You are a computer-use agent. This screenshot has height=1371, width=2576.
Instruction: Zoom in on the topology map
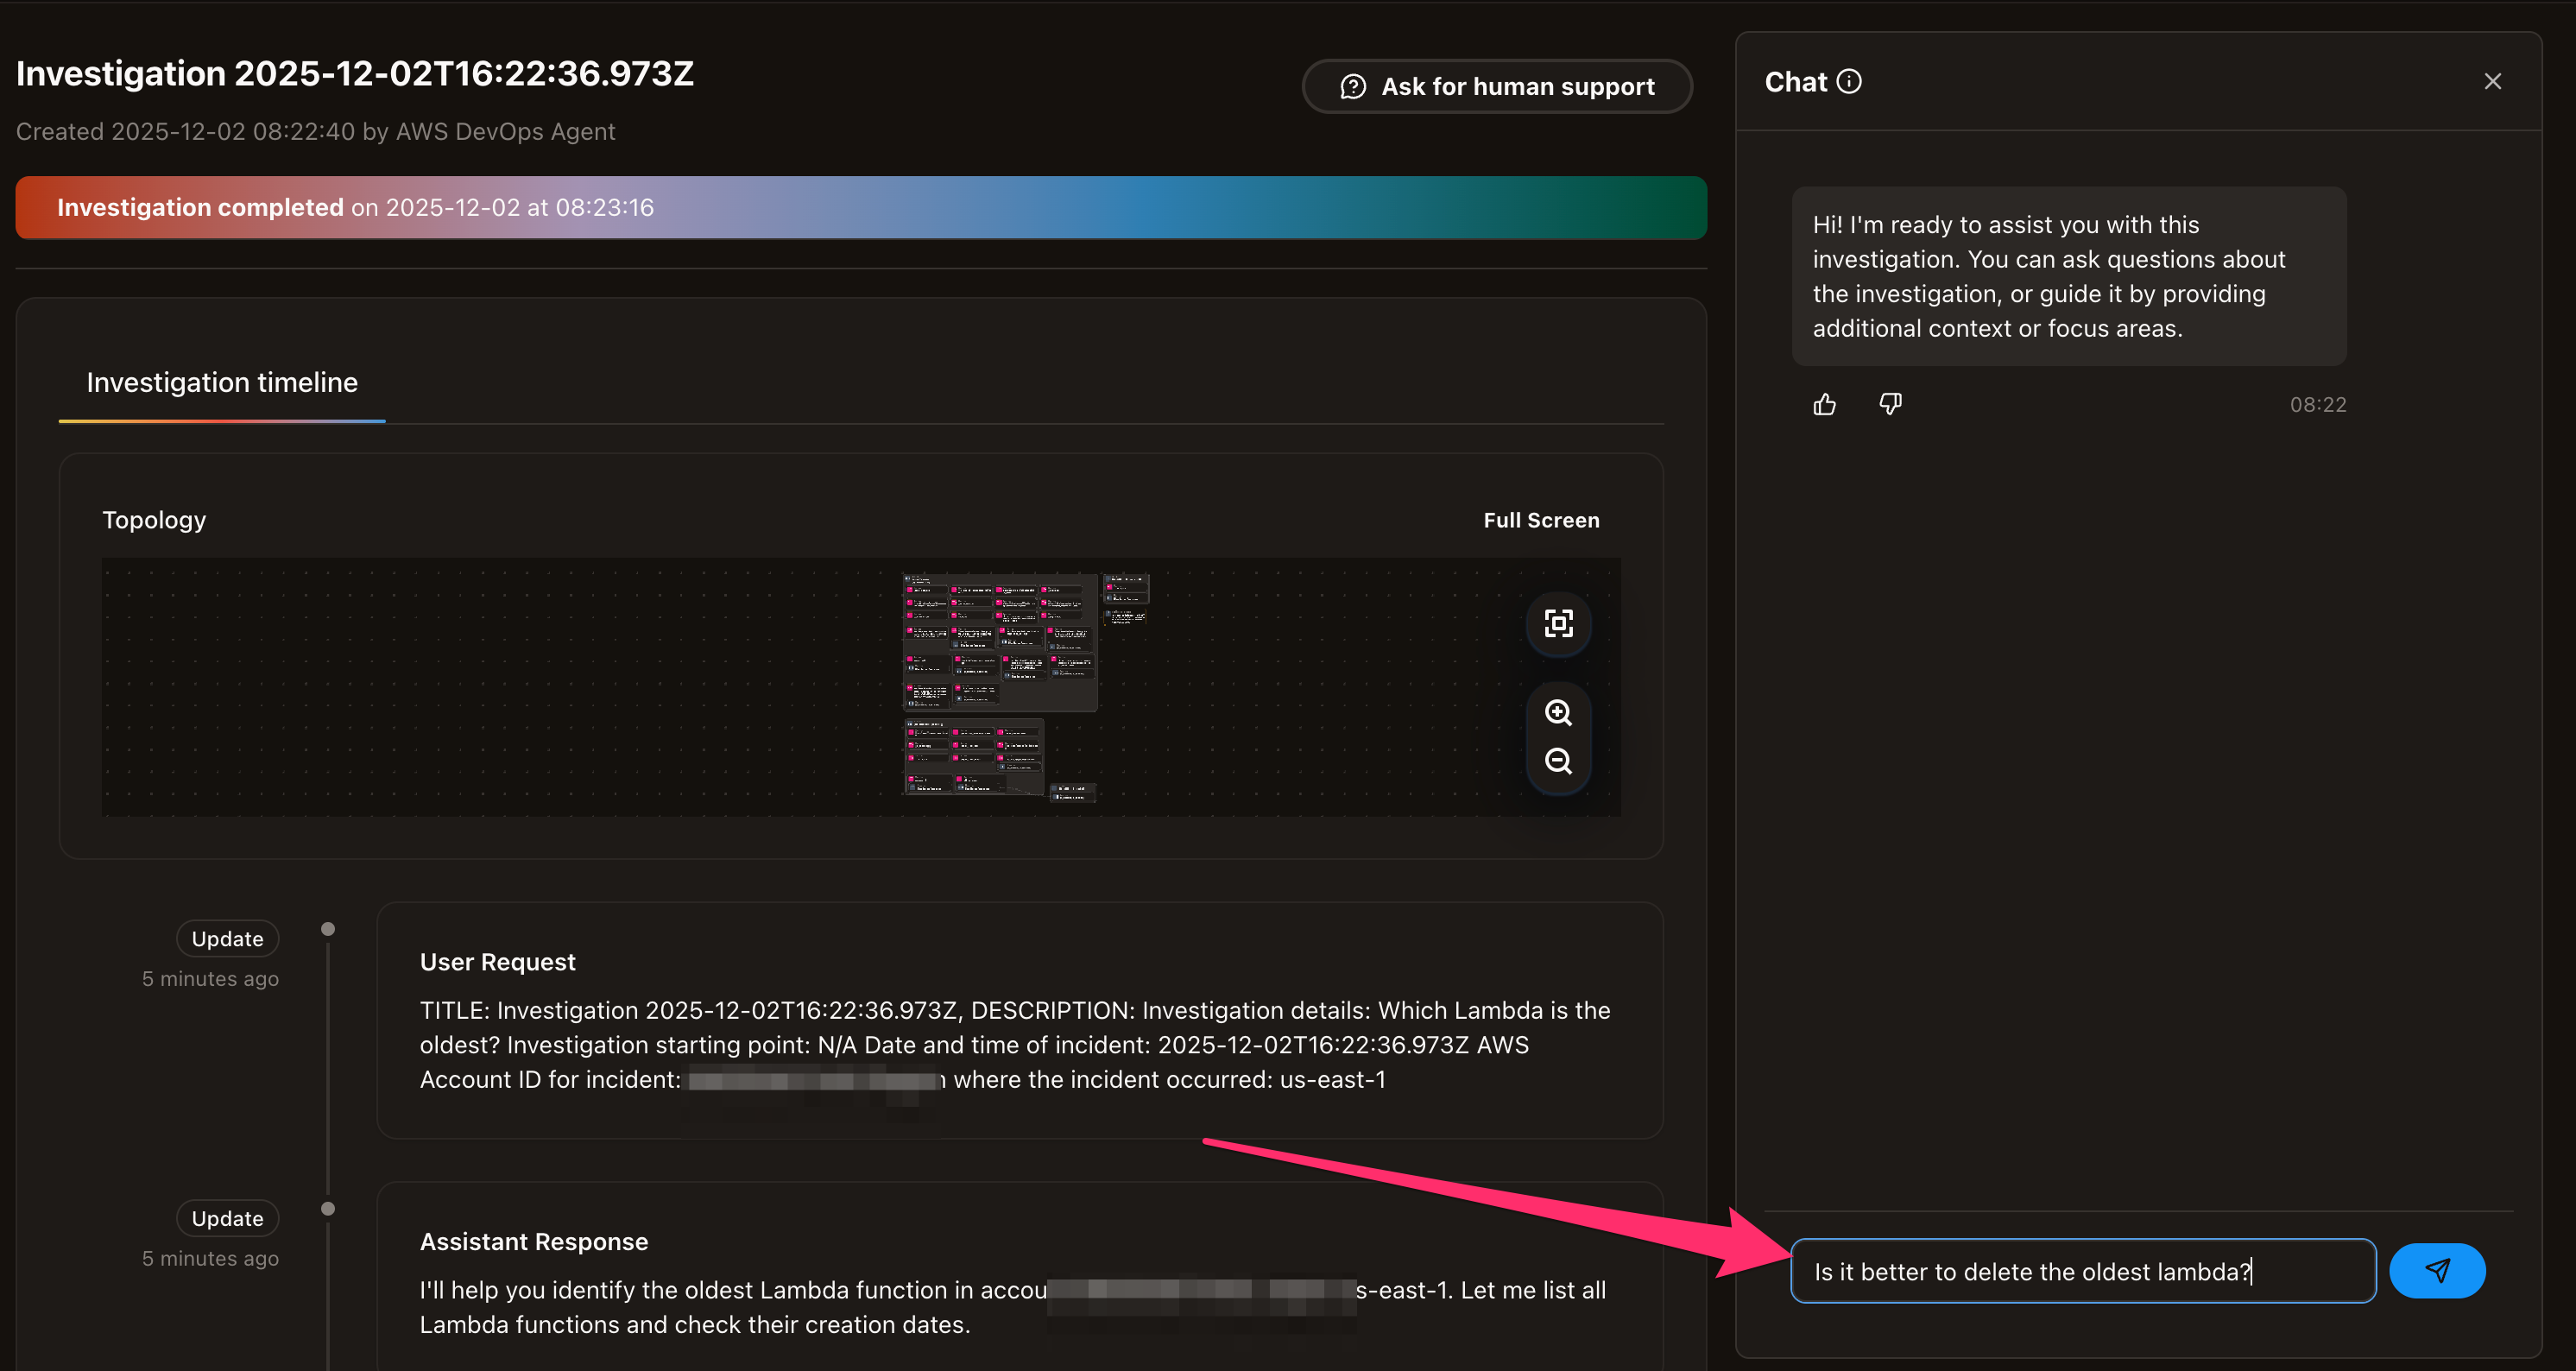click(x=1558, y=713)
